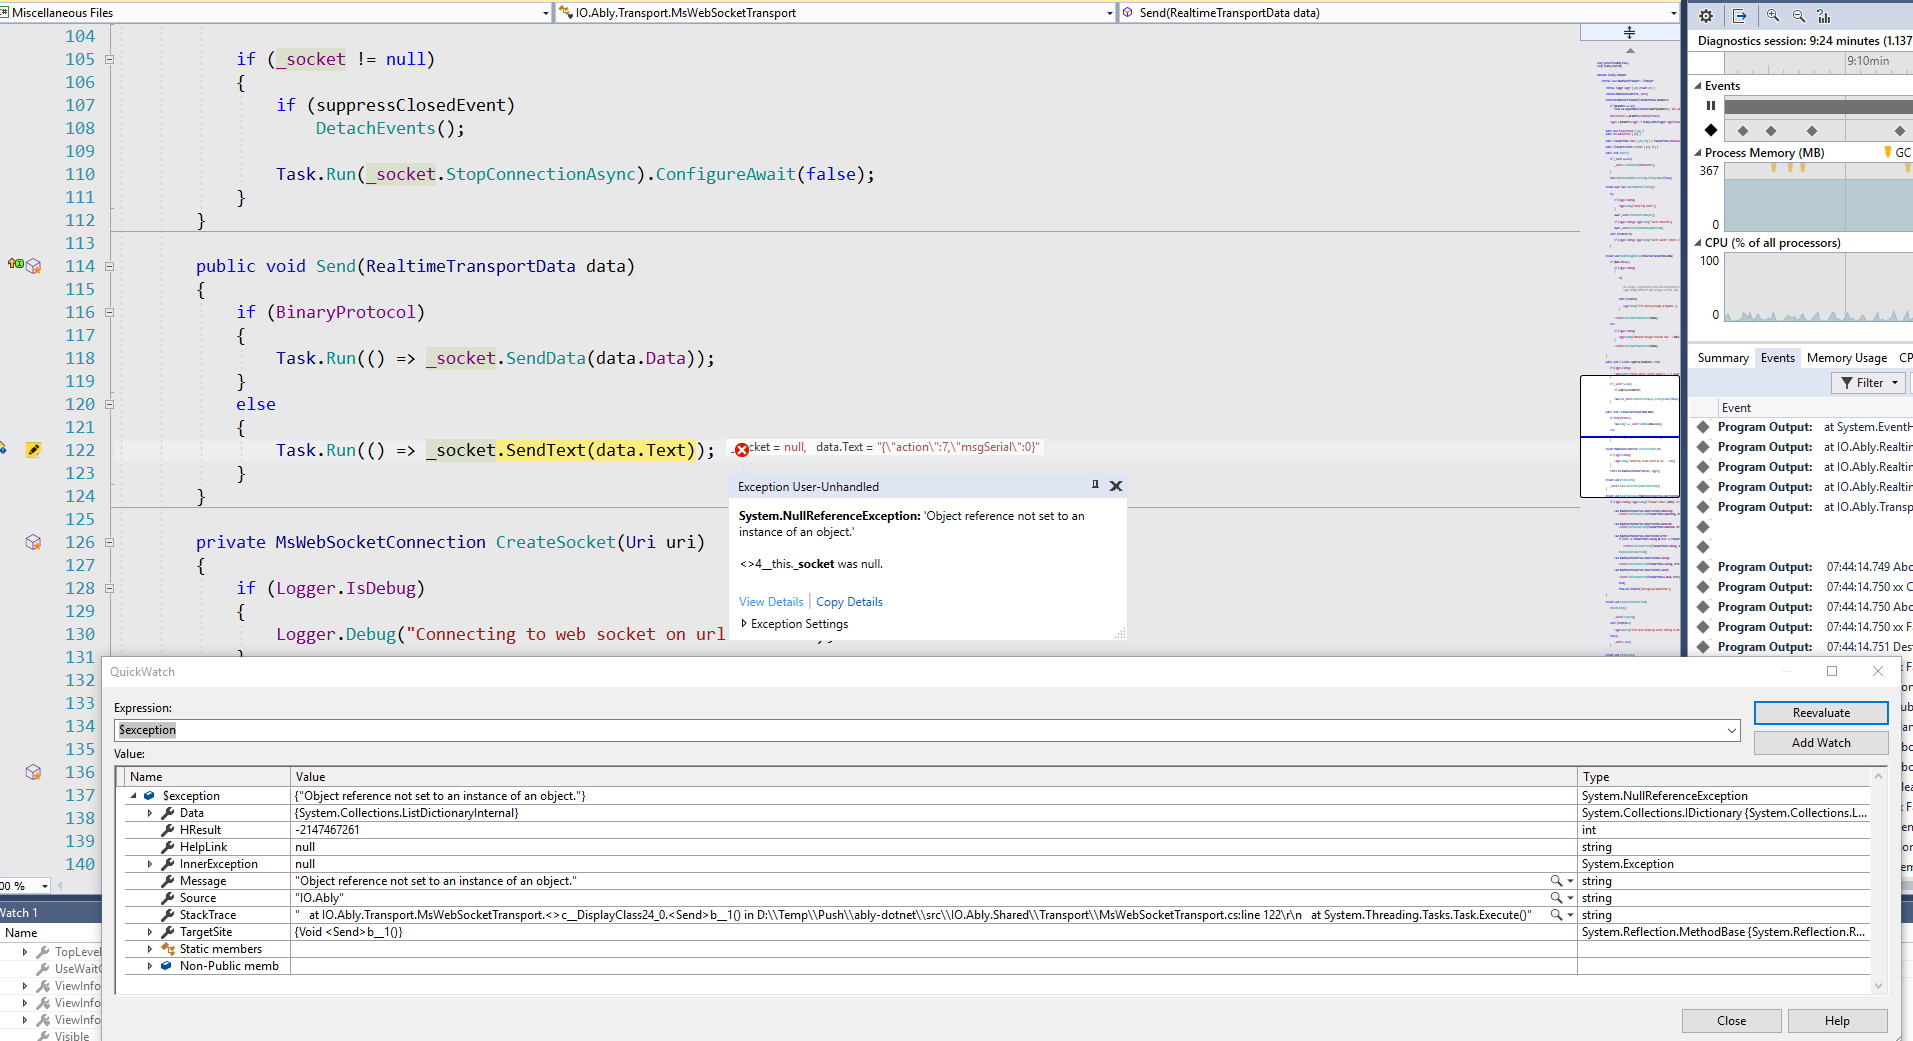Click the pencil breakpoint glyph at line 122
The width and height of the screenshot is (1913, 1041).
[x=33, y=450]
